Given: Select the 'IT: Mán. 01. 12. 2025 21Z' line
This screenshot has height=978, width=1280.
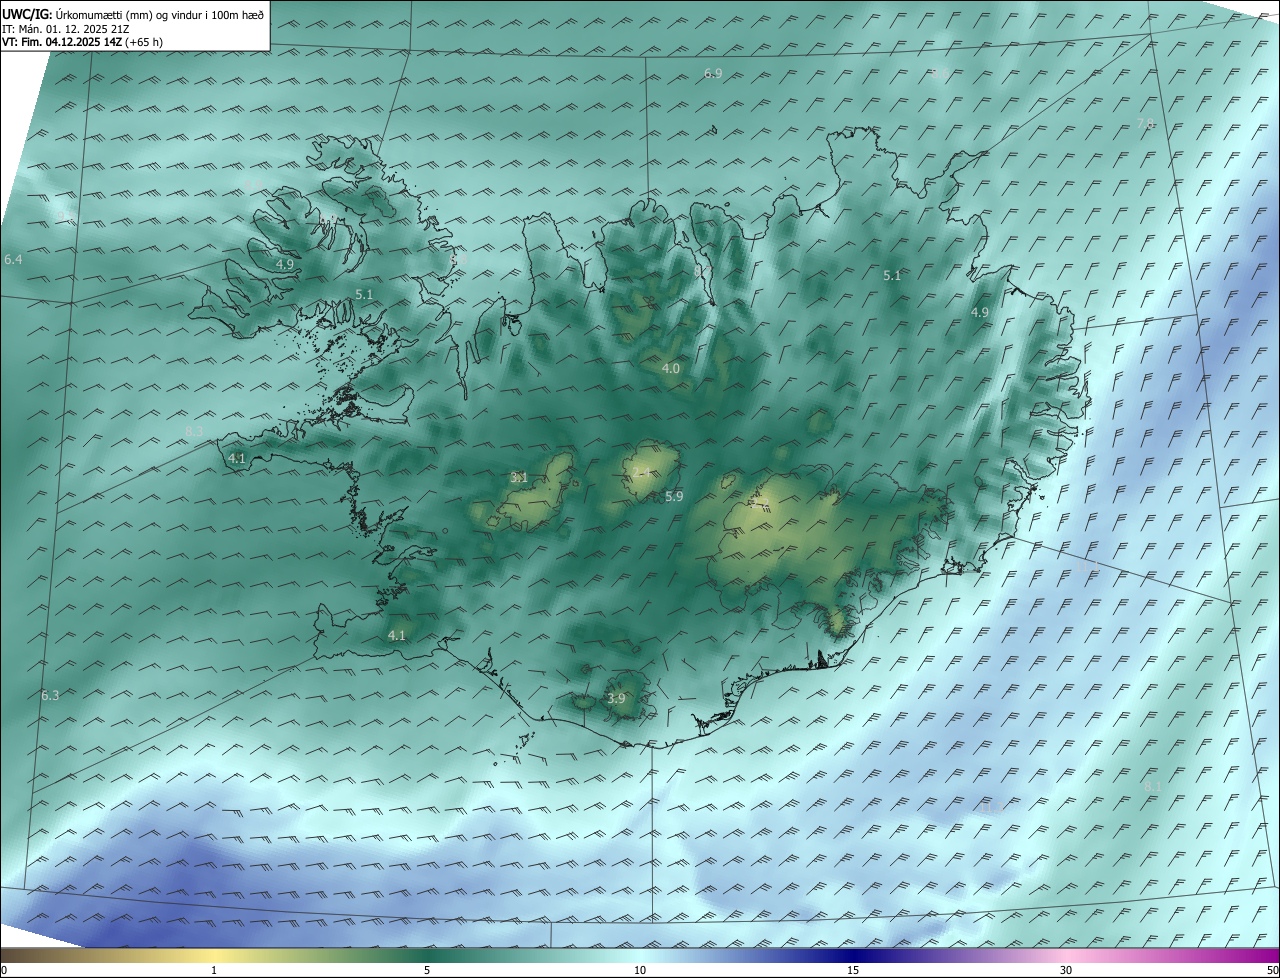Looking at the screenshot, I should tap(66, 29).
